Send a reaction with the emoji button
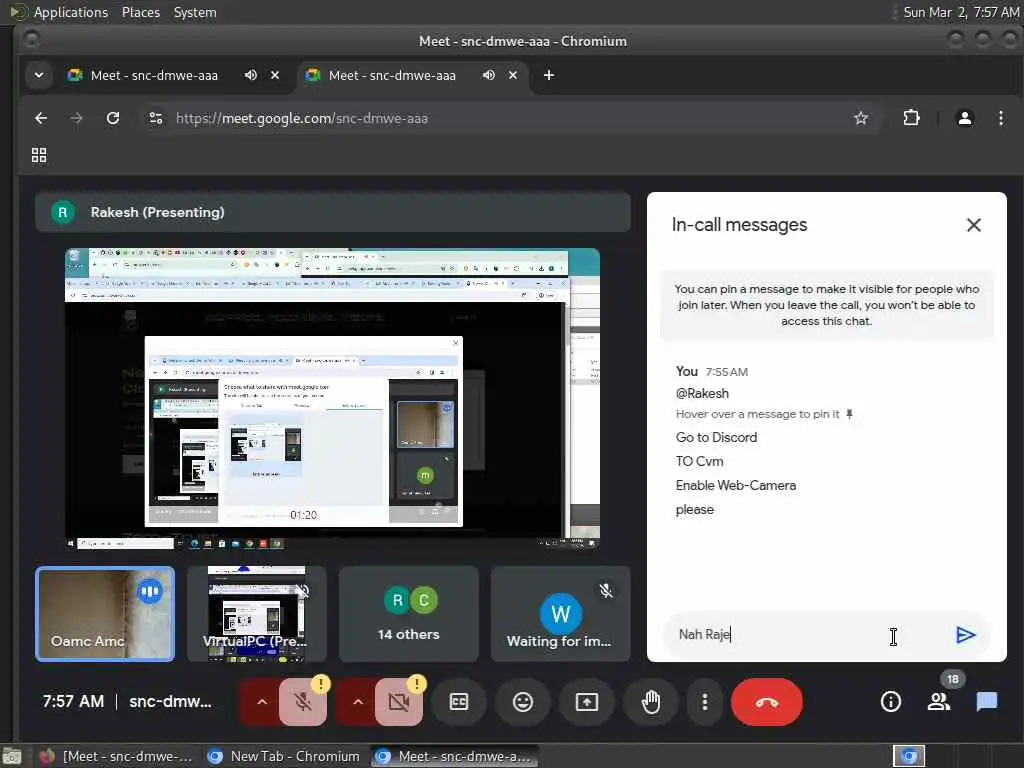This screenshot has height=768, width=1024. [x=522, y=702]
